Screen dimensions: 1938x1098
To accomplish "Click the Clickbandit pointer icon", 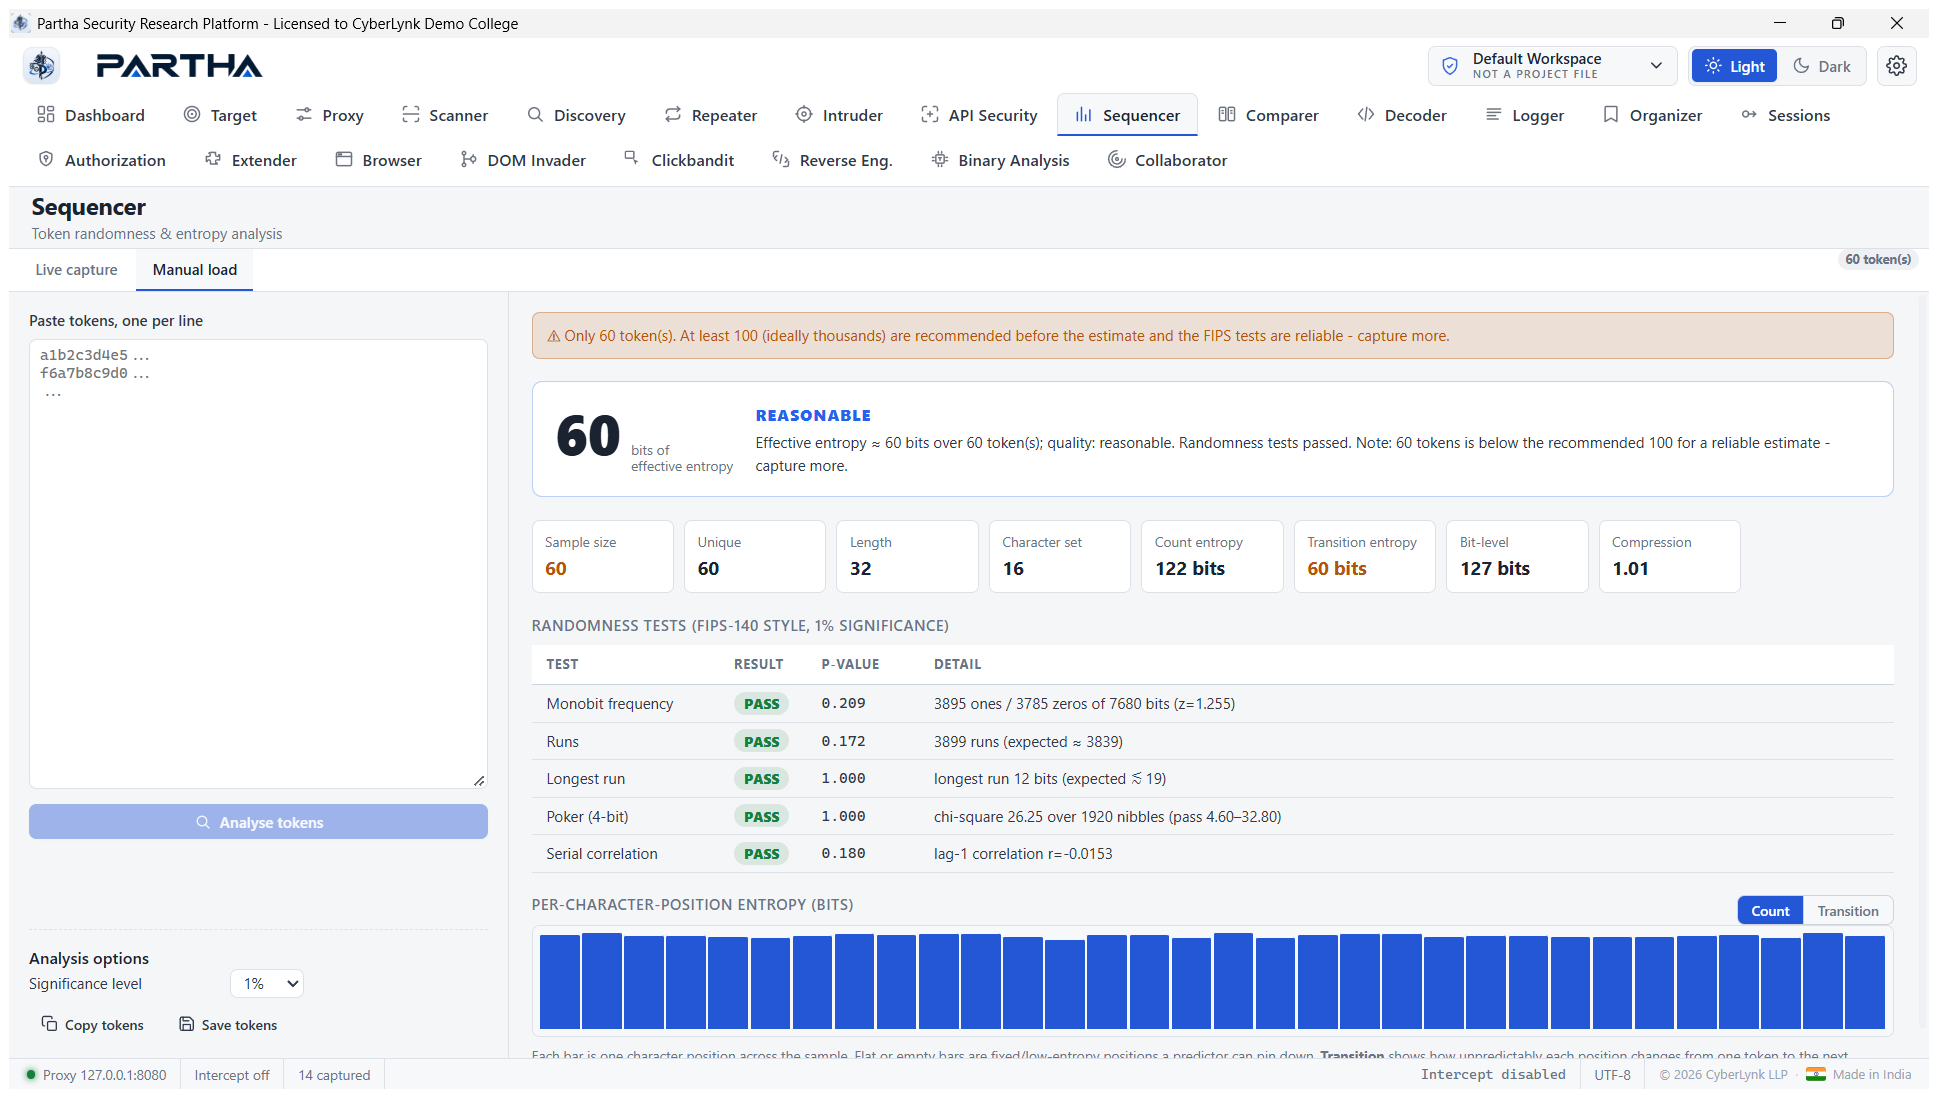I will click(x=631, y=158).
